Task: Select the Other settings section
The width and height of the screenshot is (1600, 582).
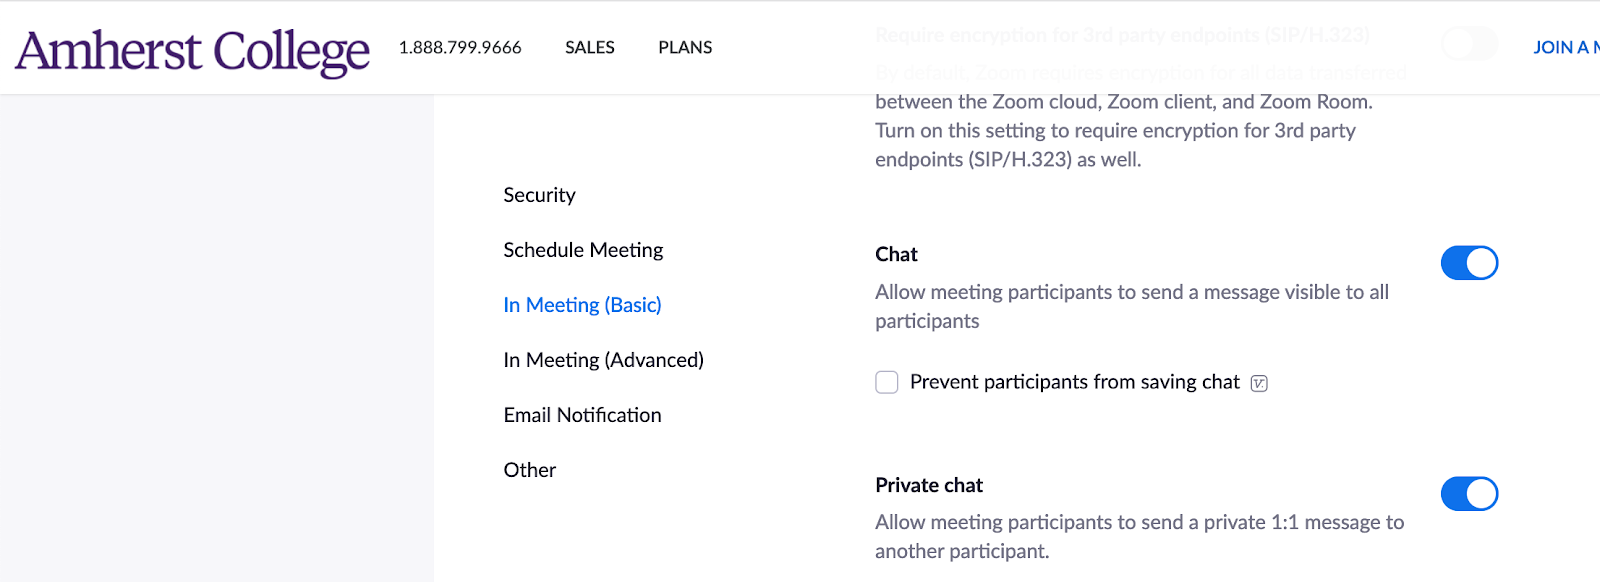Action: click(529, 470)
